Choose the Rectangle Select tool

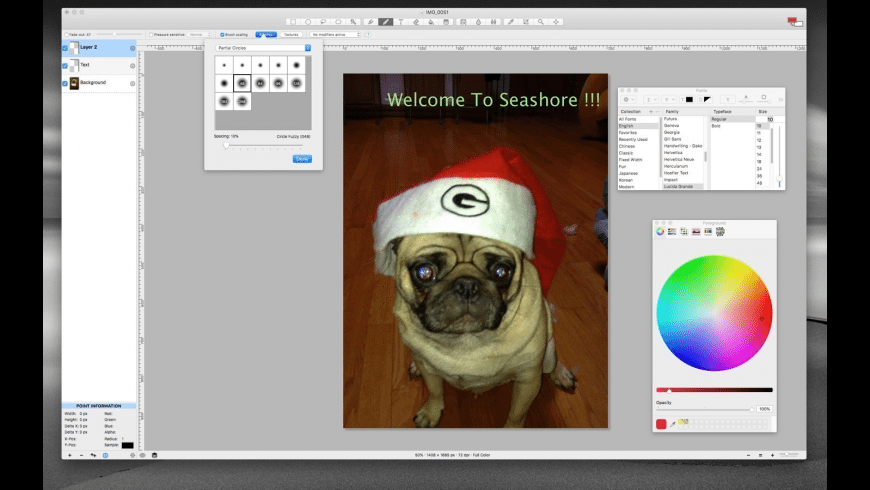tap(292, 21)
